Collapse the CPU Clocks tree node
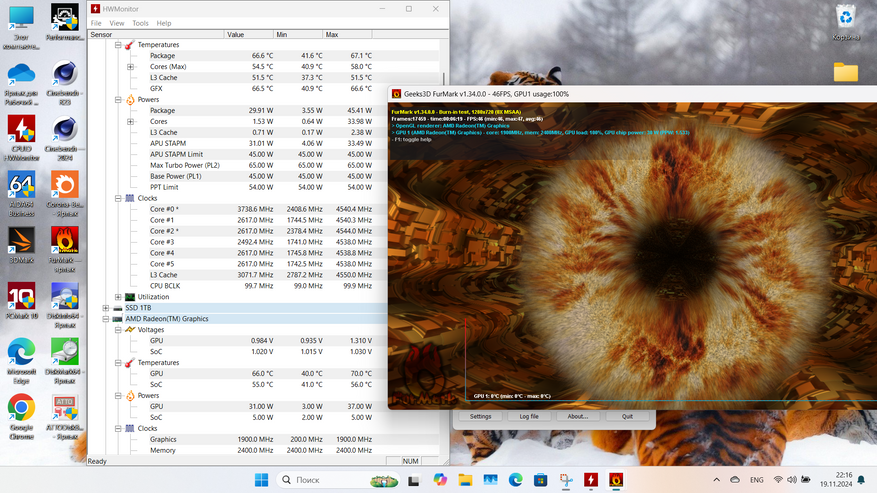877x493 pixels. [118, 198]
